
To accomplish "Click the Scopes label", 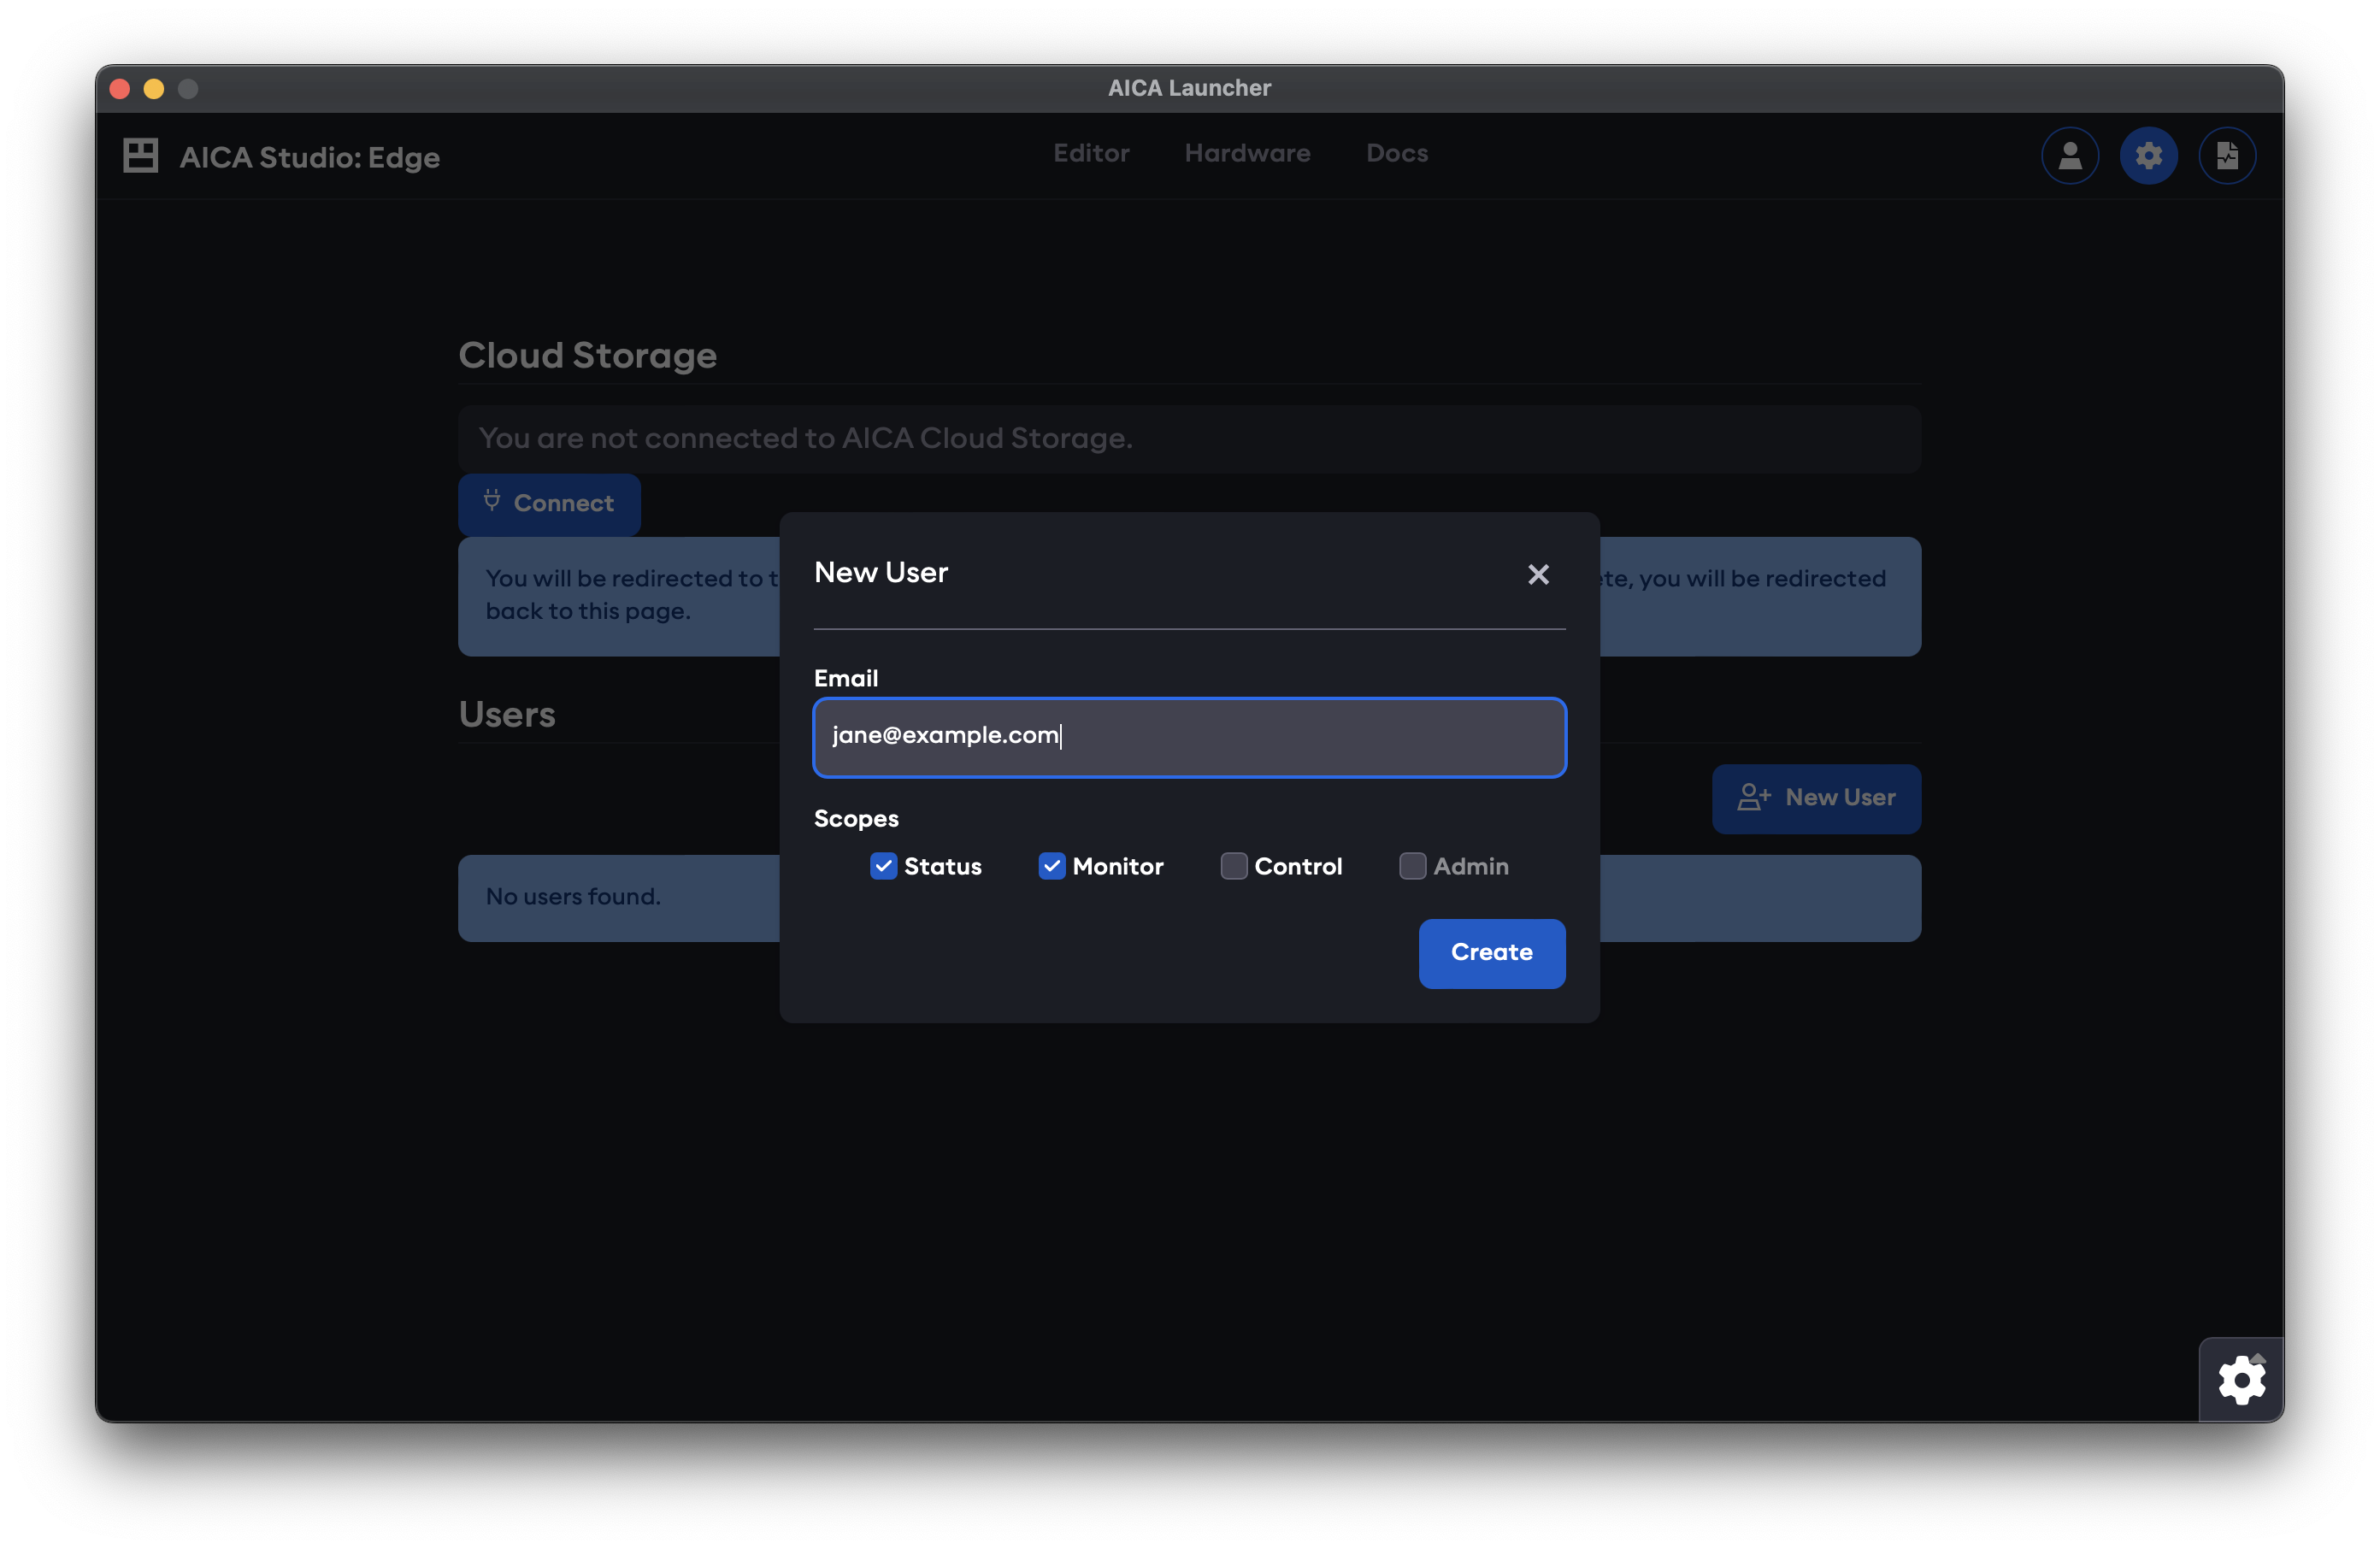I will pos(856,819).
